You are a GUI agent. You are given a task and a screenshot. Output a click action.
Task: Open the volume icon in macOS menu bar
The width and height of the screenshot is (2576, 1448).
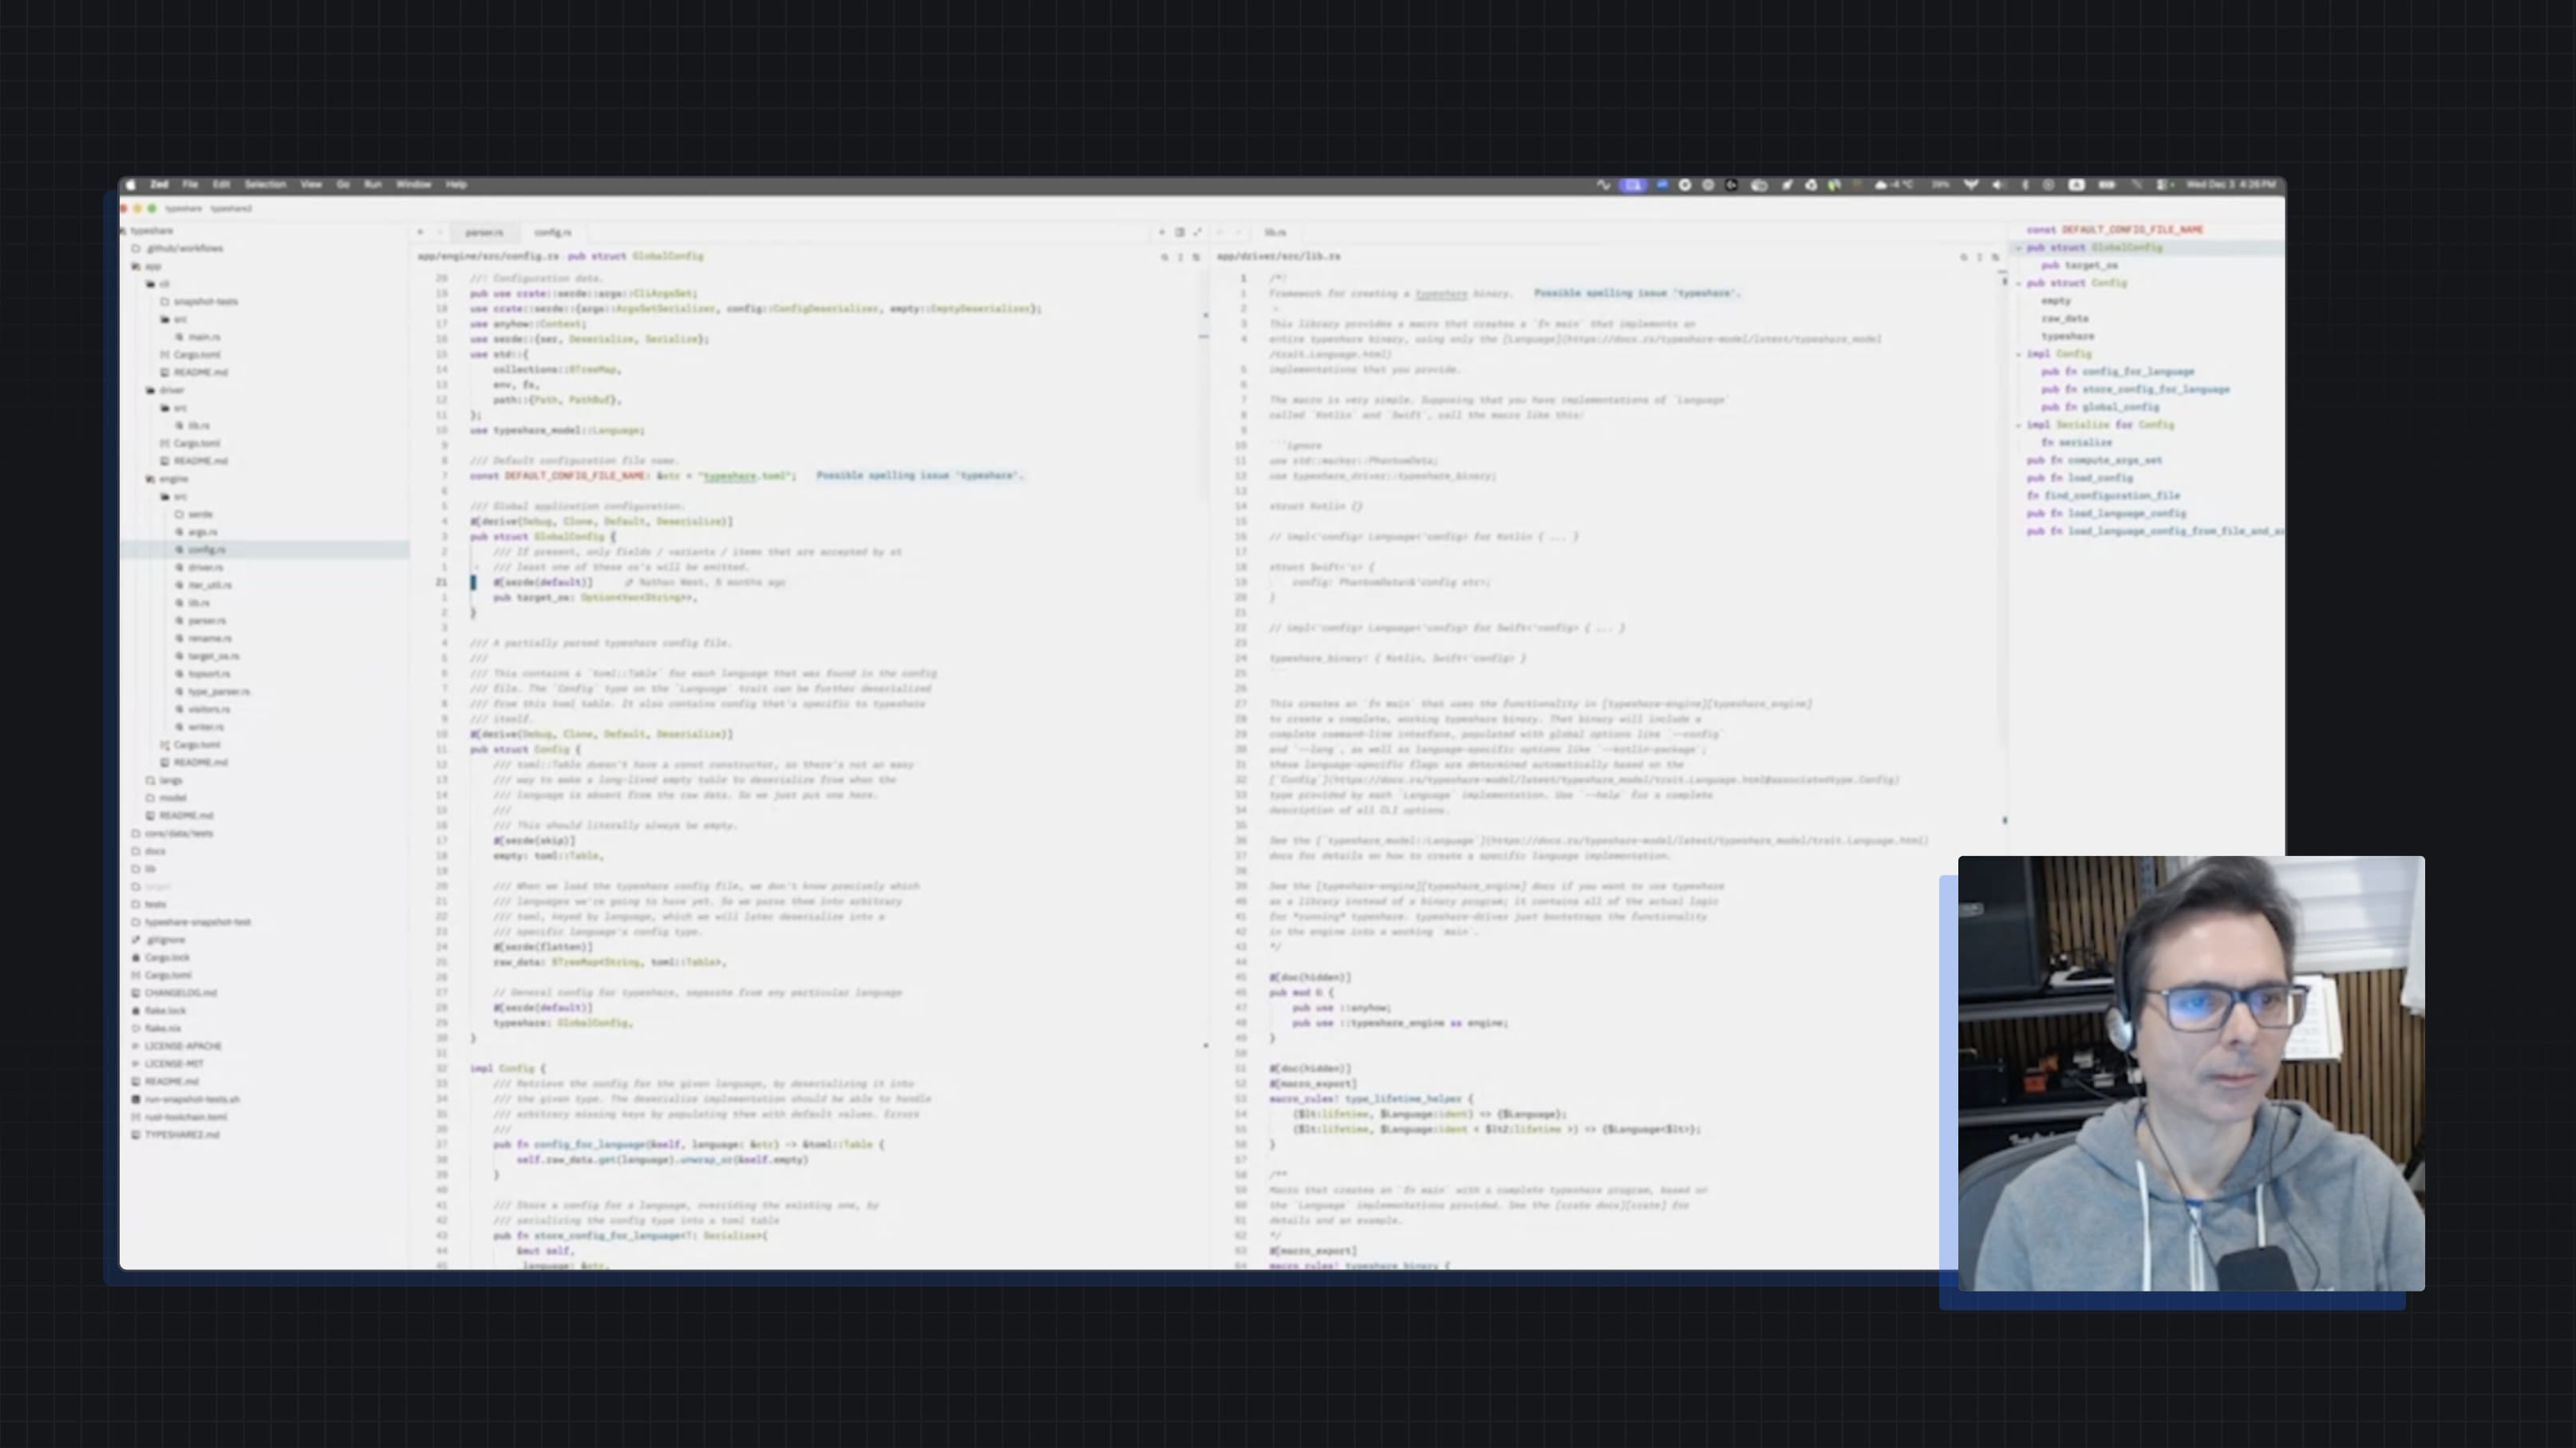[x=1998, y=185]
